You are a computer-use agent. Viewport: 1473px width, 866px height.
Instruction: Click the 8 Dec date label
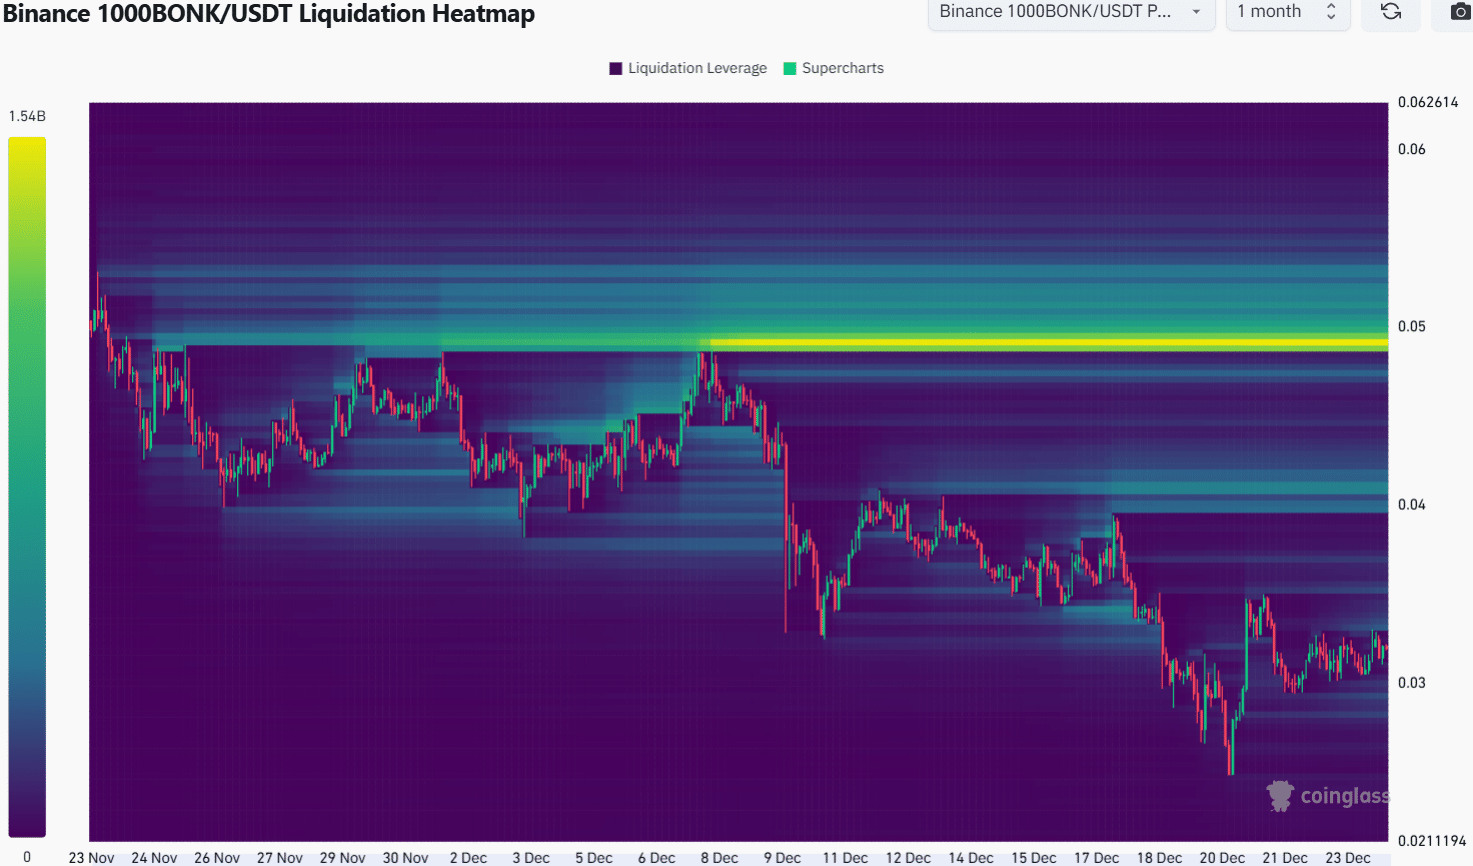(x=719, y=858)
